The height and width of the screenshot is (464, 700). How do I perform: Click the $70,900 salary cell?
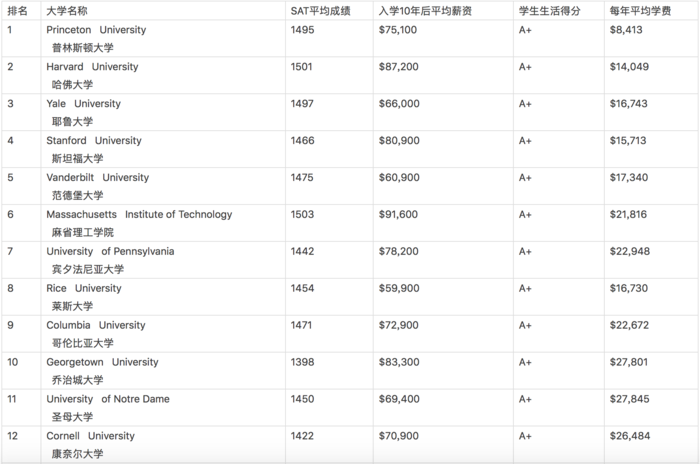[x=399, y=436]
